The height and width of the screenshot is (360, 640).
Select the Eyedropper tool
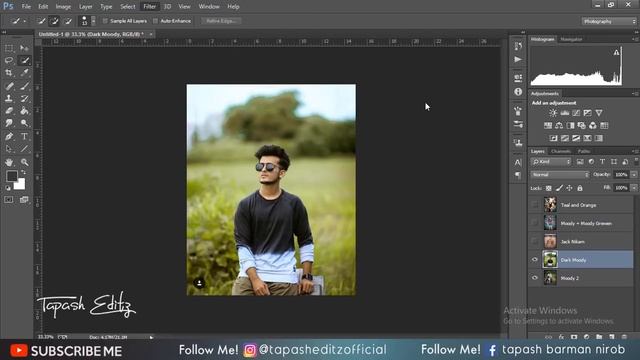coord(24,73)
